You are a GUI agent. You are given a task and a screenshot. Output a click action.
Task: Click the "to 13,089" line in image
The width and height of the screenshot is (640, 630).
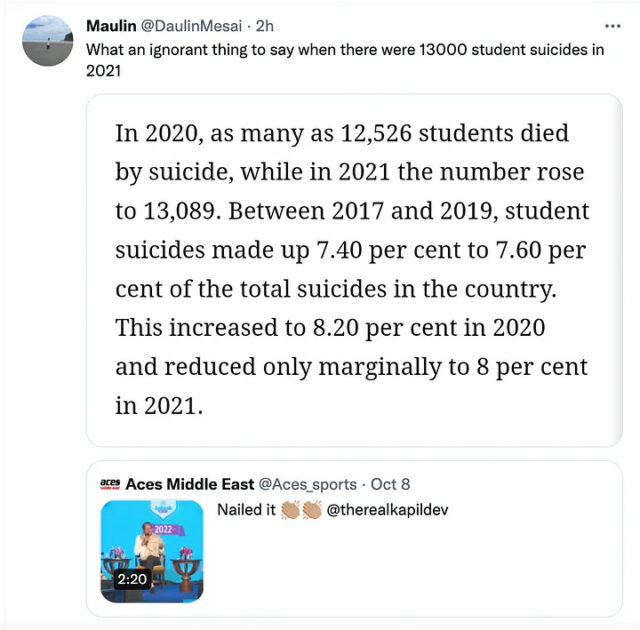tap(352, 211)
